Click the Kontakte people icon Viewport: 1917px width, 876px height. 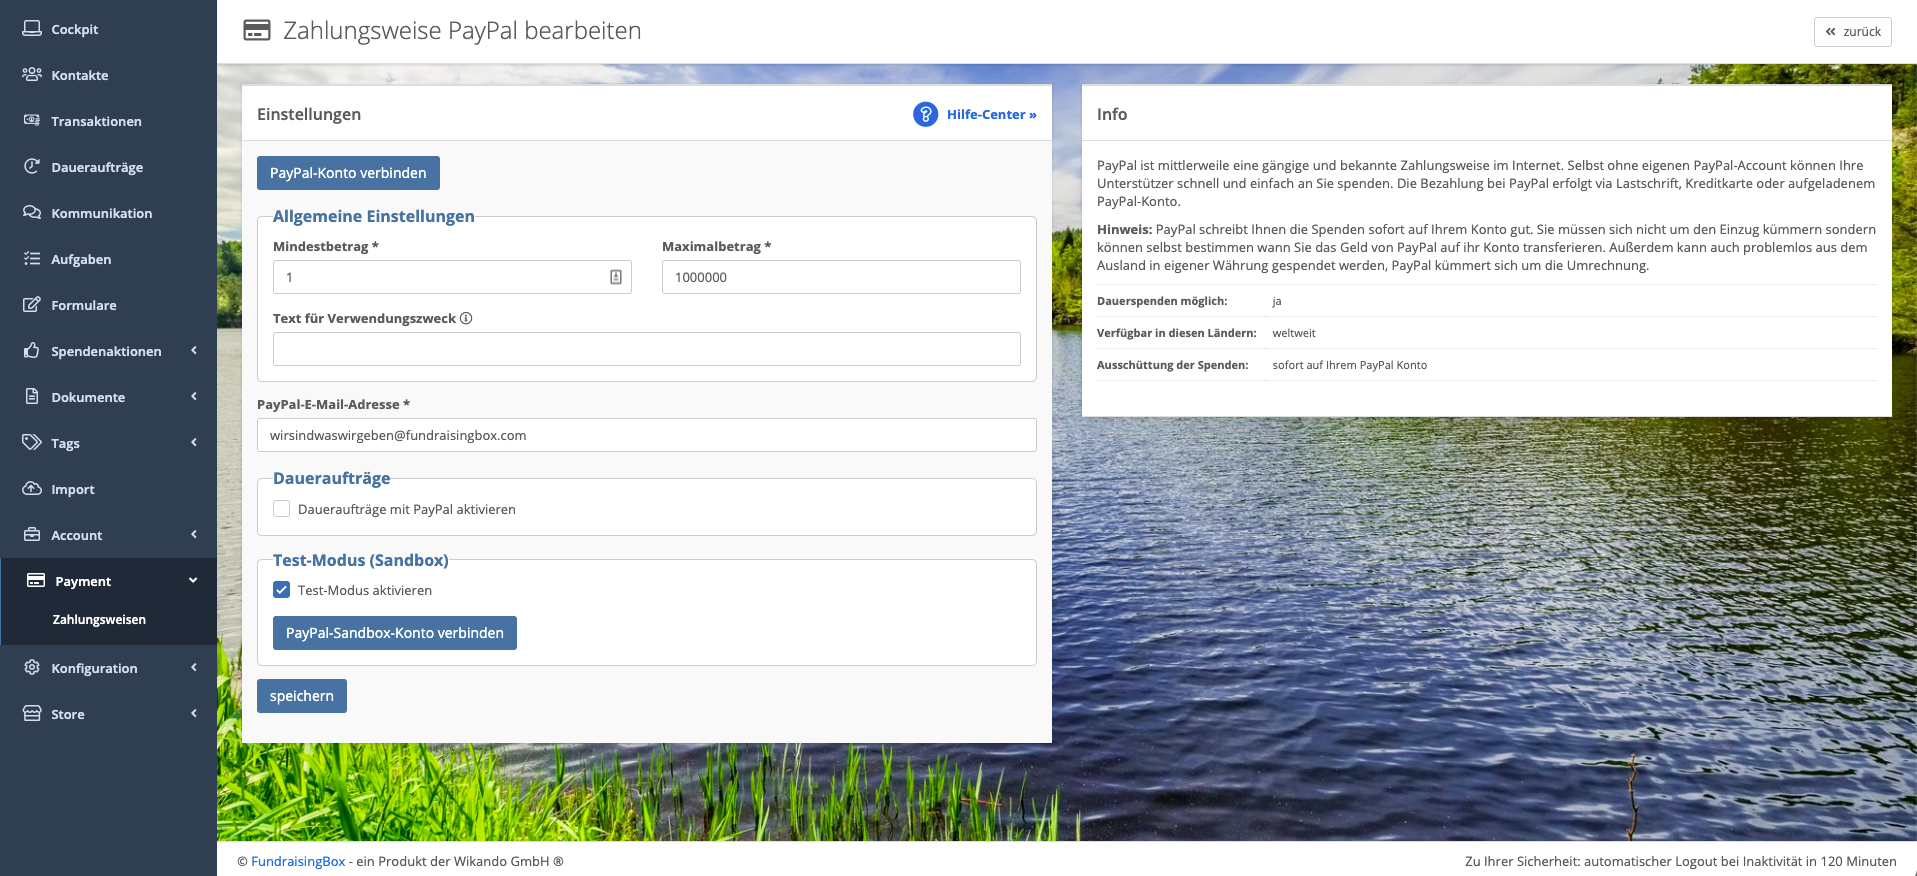pos(32,74)
